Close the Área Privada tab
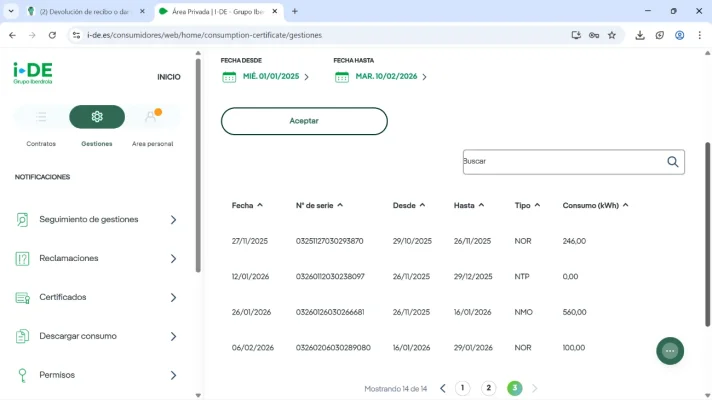The height and width of the screenshot is (400, 712). pyautogui.click(x=275, y=11)
